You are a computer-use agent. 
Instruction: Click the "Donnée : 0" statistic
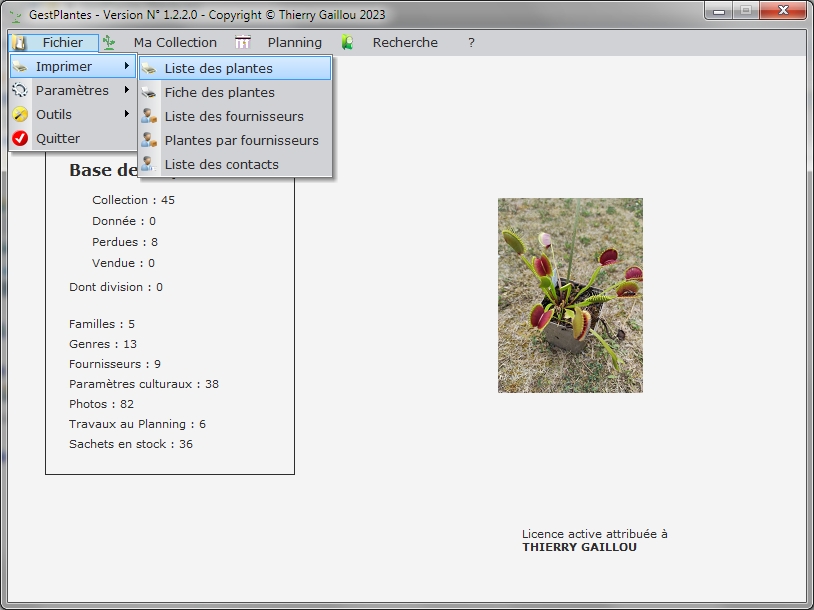coord(124,221)
